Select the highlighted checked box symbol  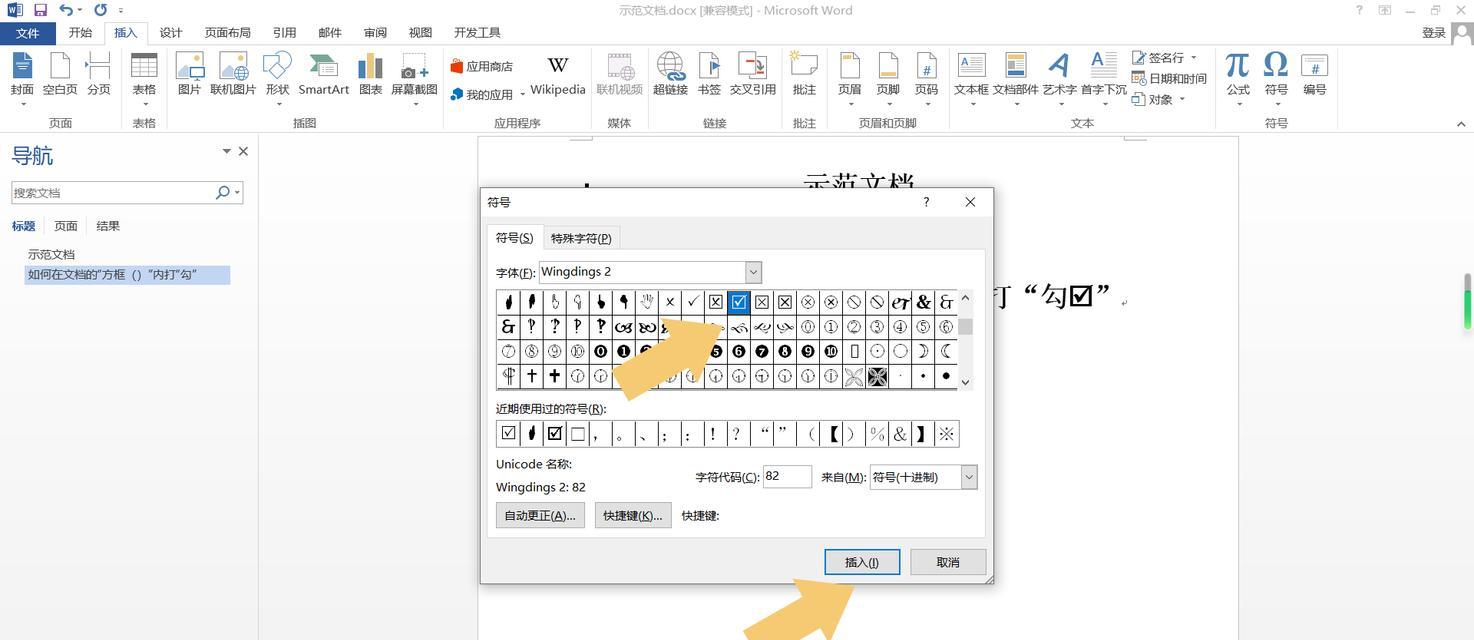739,301
